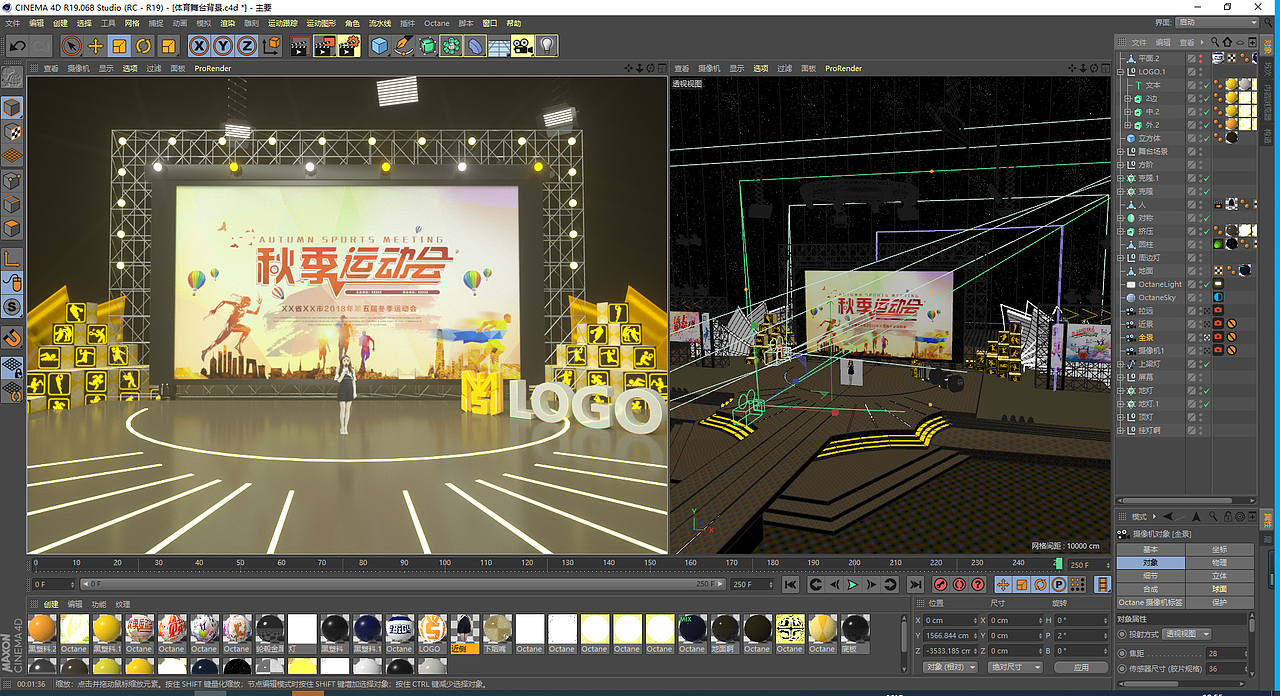Expand the 克隆.1 object
1280x696 pixels.
pos(1121,178)
